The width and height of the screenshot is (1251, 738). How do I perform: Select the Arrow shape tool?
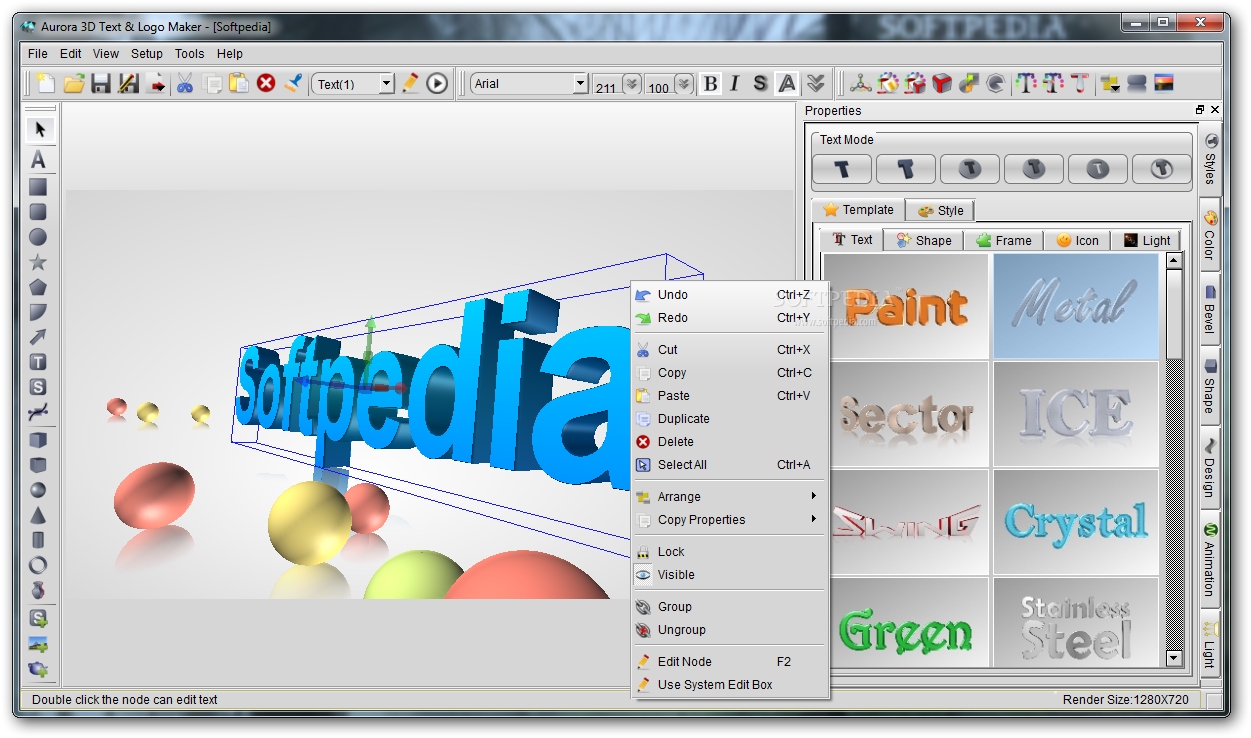tap(38, 337)
